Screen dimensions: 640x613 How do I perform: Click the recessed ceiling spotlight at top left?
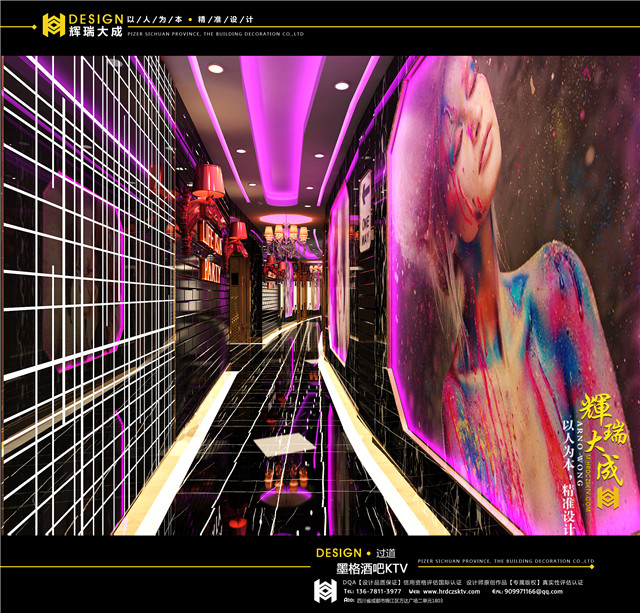[x=215, y=69]
